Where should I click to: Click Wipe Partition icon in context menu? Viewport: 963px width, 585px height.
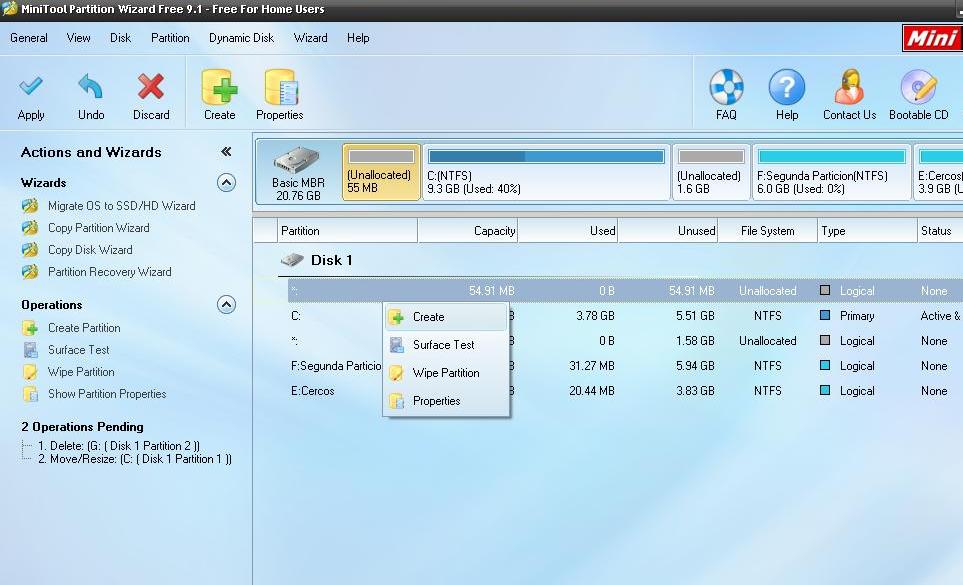click(397, 373)
